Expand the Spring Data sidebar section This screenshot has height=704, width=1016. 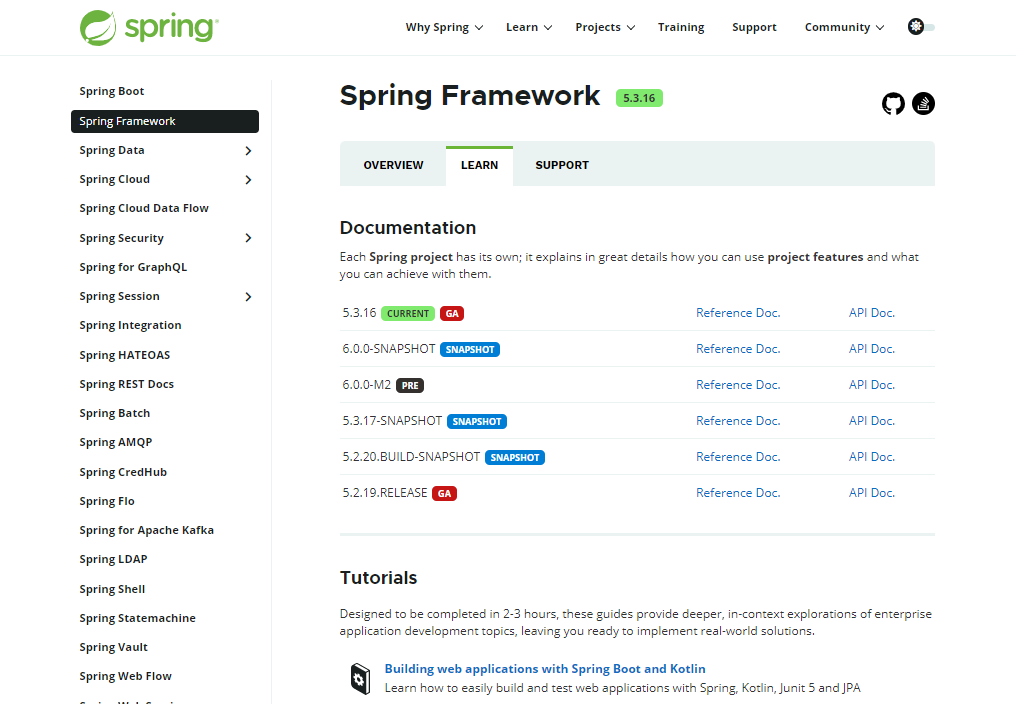247,150
